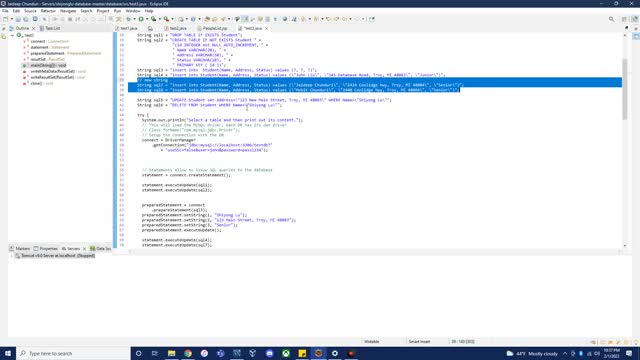Click the Open Perspective icon at top right
Image resolution: width=640 pixels, height=360 pixels.
[x=624, y=19]
